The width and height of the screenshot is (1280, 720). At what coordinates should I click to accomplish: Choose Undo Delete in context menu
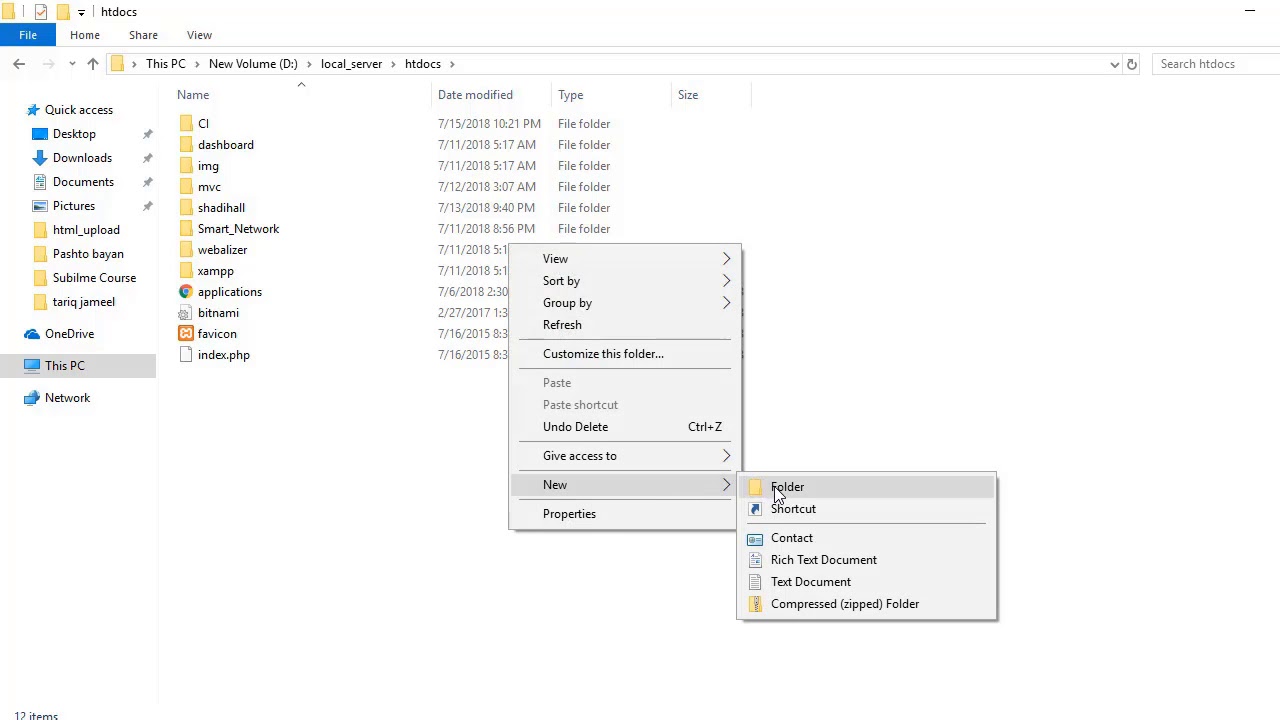coord(575,427)
